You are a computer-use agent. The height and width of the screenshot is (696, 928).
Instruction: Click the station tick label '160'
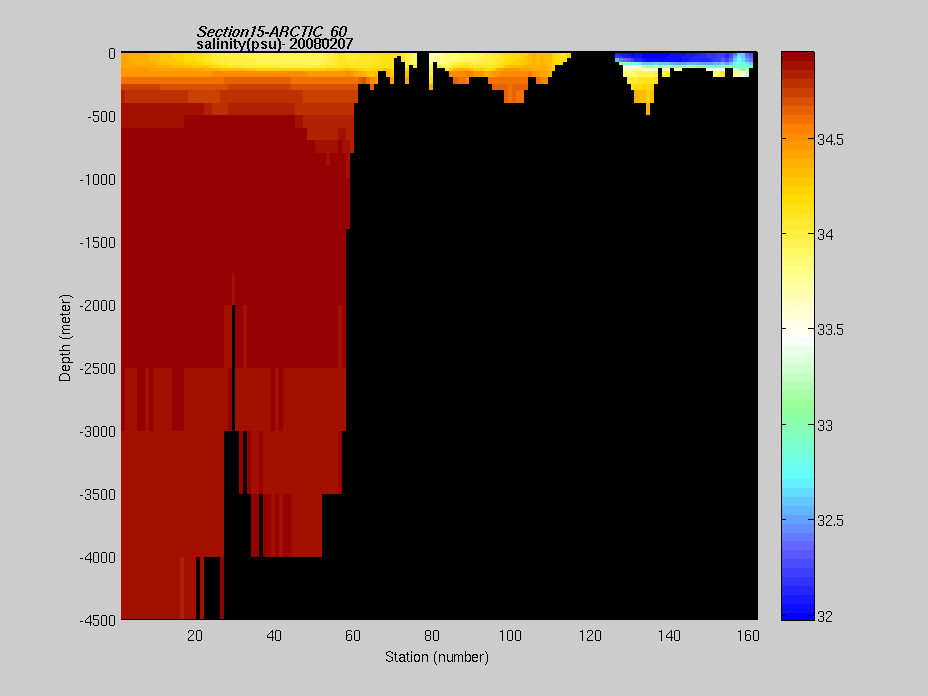point(748,636)
